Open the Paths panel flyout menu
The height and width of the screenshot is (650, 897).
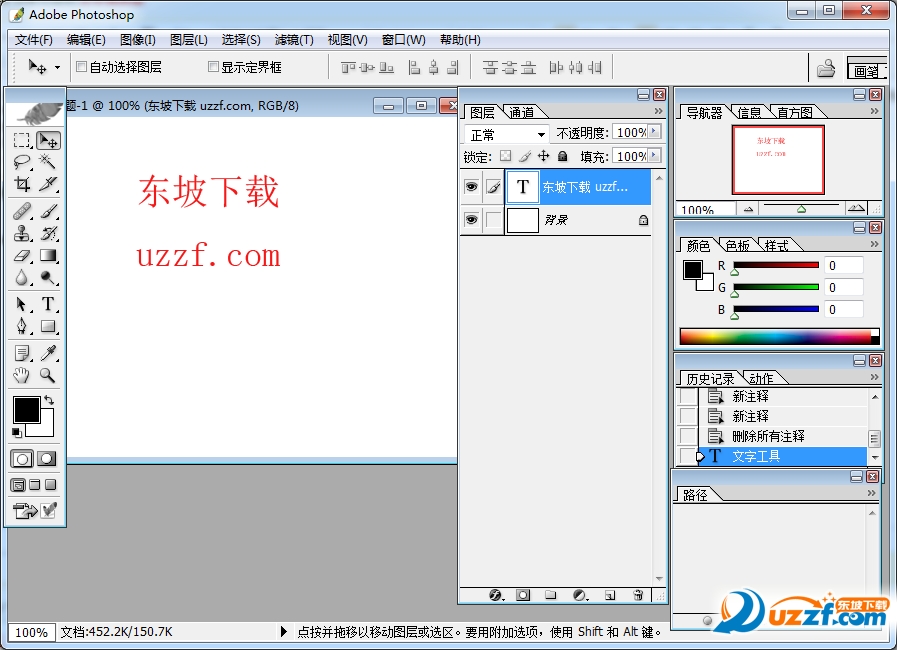point(871,493)
